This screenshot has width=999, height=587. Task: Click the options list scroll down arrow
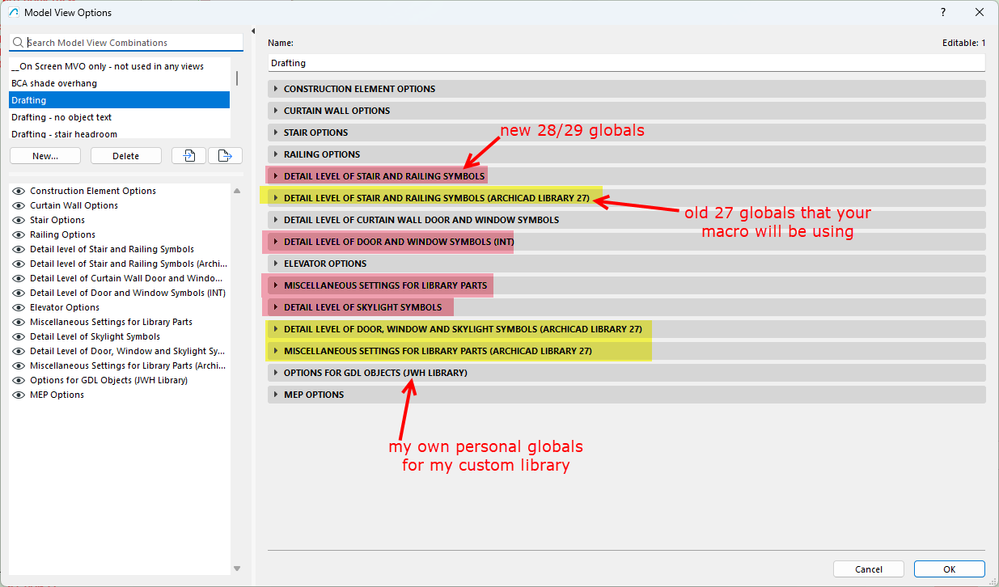coord(237,569)
